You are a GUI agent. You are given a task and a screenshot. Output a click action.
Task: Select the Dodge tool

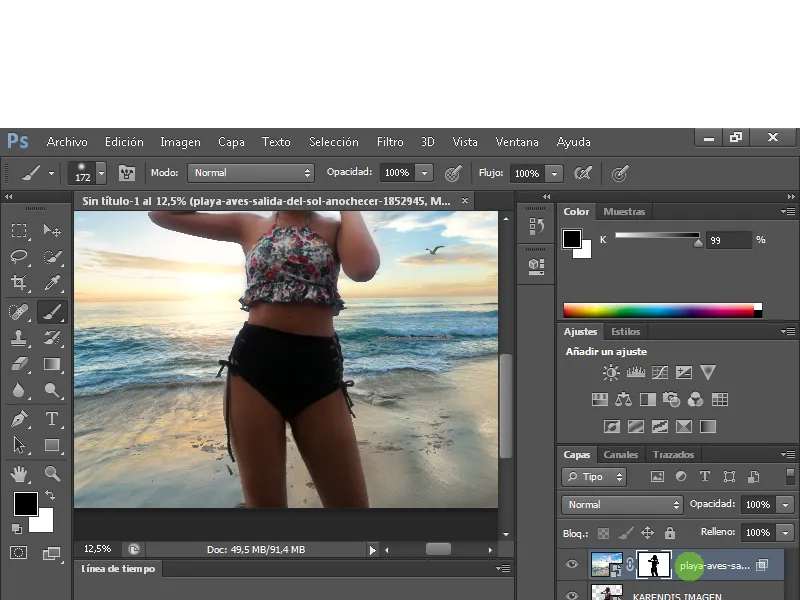pos(52,390)
